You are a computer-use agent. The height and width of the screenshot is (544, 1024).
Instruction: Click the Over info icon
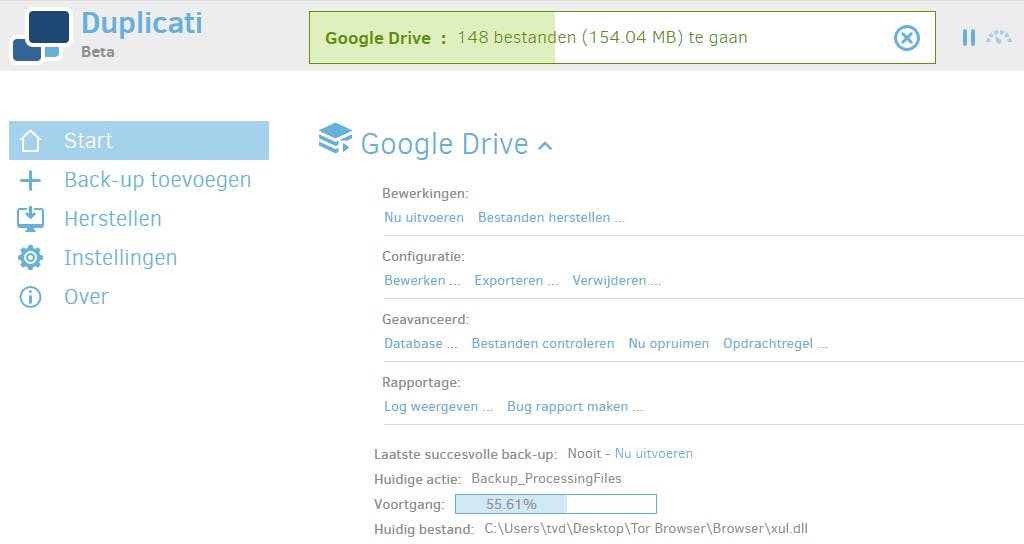click(x=30, y=297)
